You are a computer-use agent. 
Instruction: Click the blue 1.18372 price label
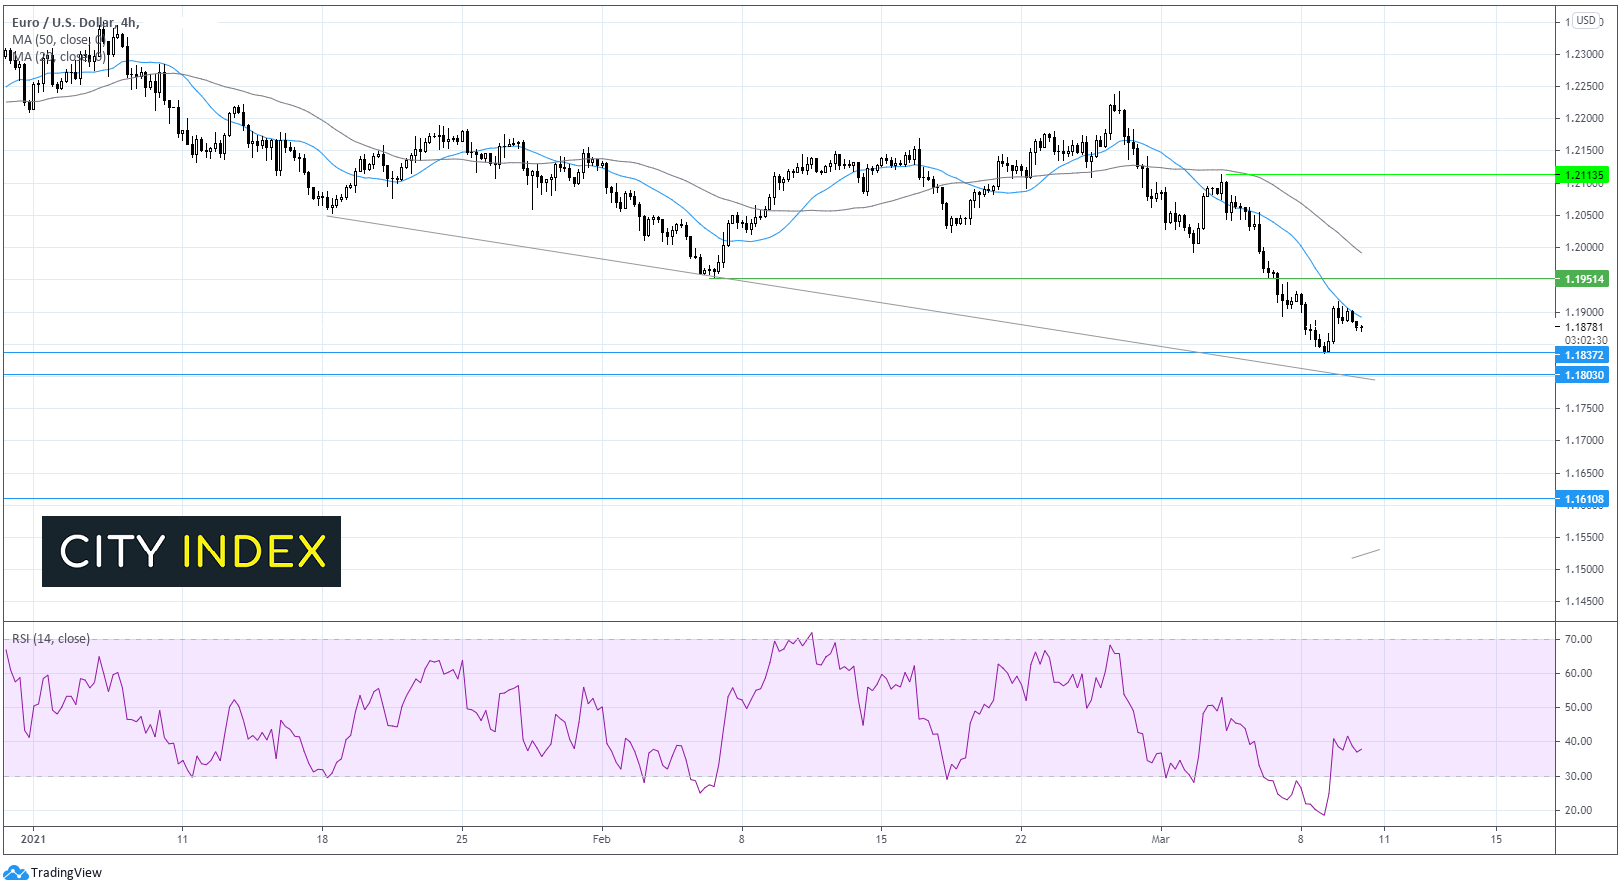point(1583,355)
